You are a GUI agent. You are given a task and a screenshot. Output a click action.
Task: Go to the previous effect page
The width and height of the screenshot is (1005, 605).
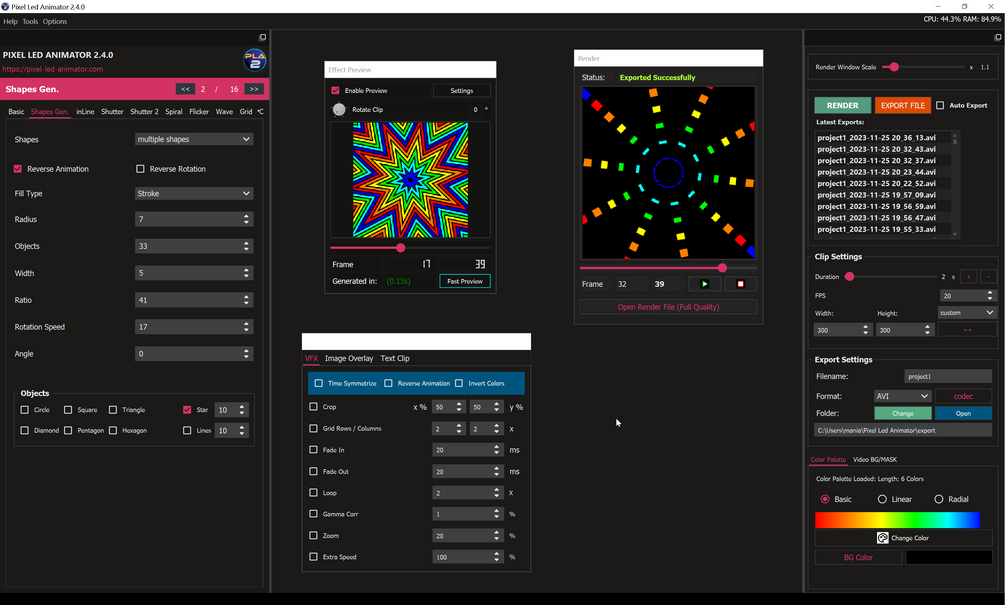(x=185, y=89)
